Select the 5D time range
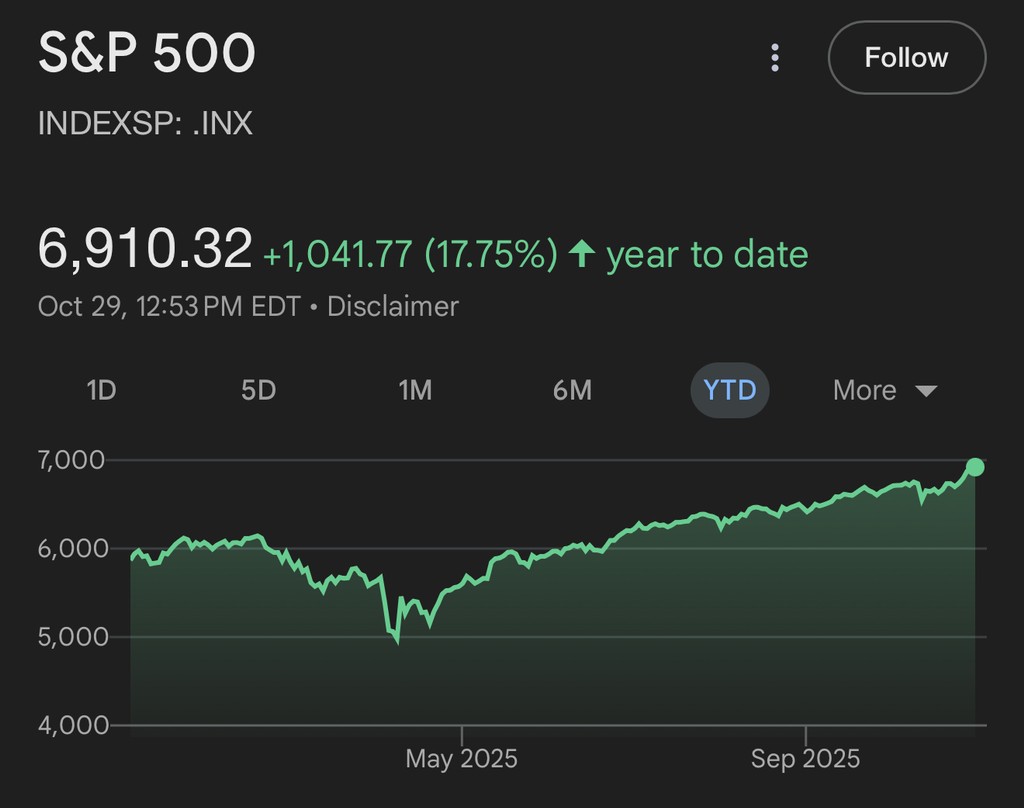The height and width of the screenshot is (808, 1024). tap(258, 390)
